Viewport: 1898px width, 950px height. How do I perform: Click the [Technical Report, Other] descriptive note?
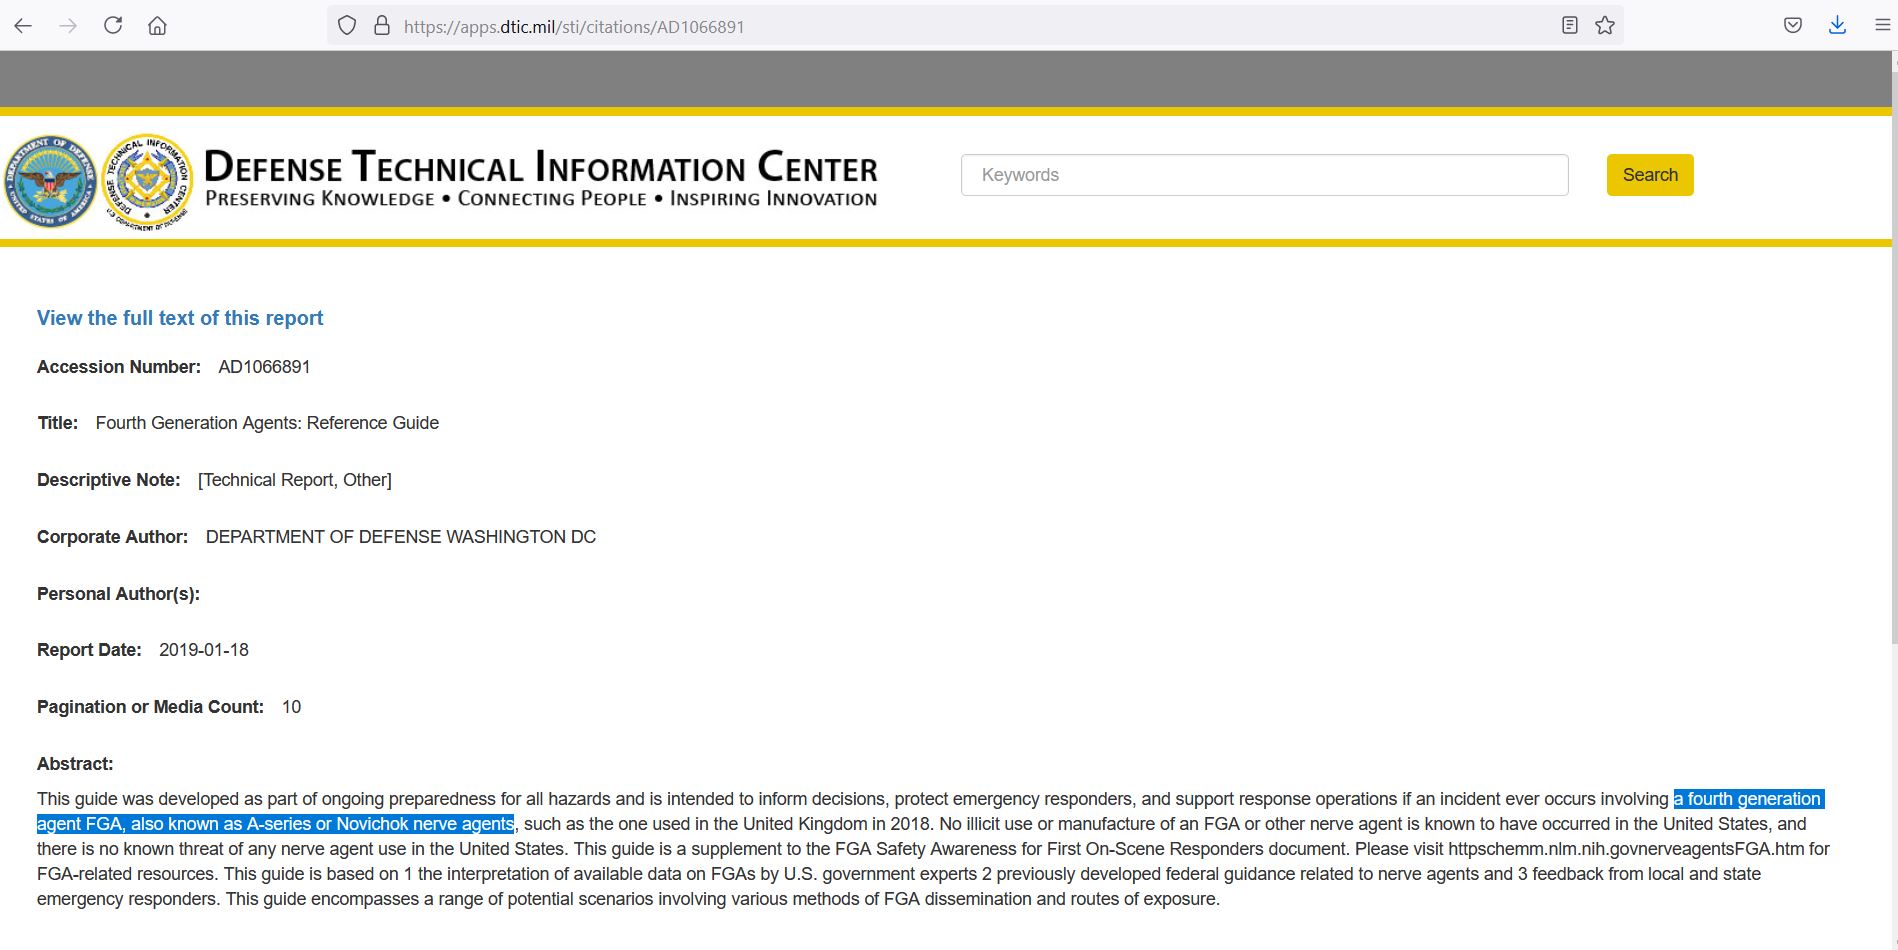pyautogui.click(x=295, y=480)
